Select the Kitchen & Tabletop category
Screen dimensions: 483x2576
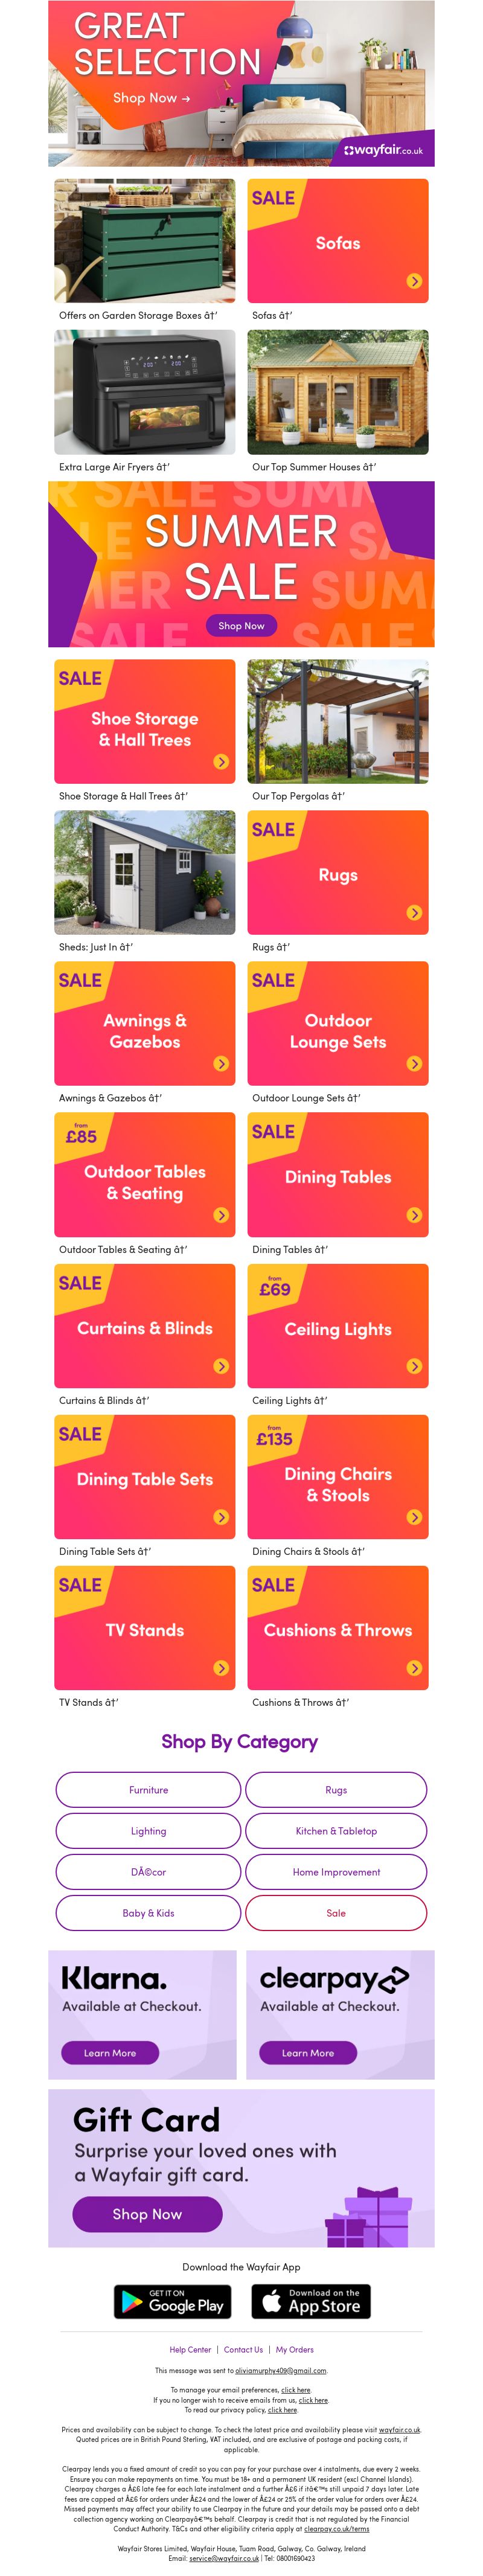[x=336, y=1831]
